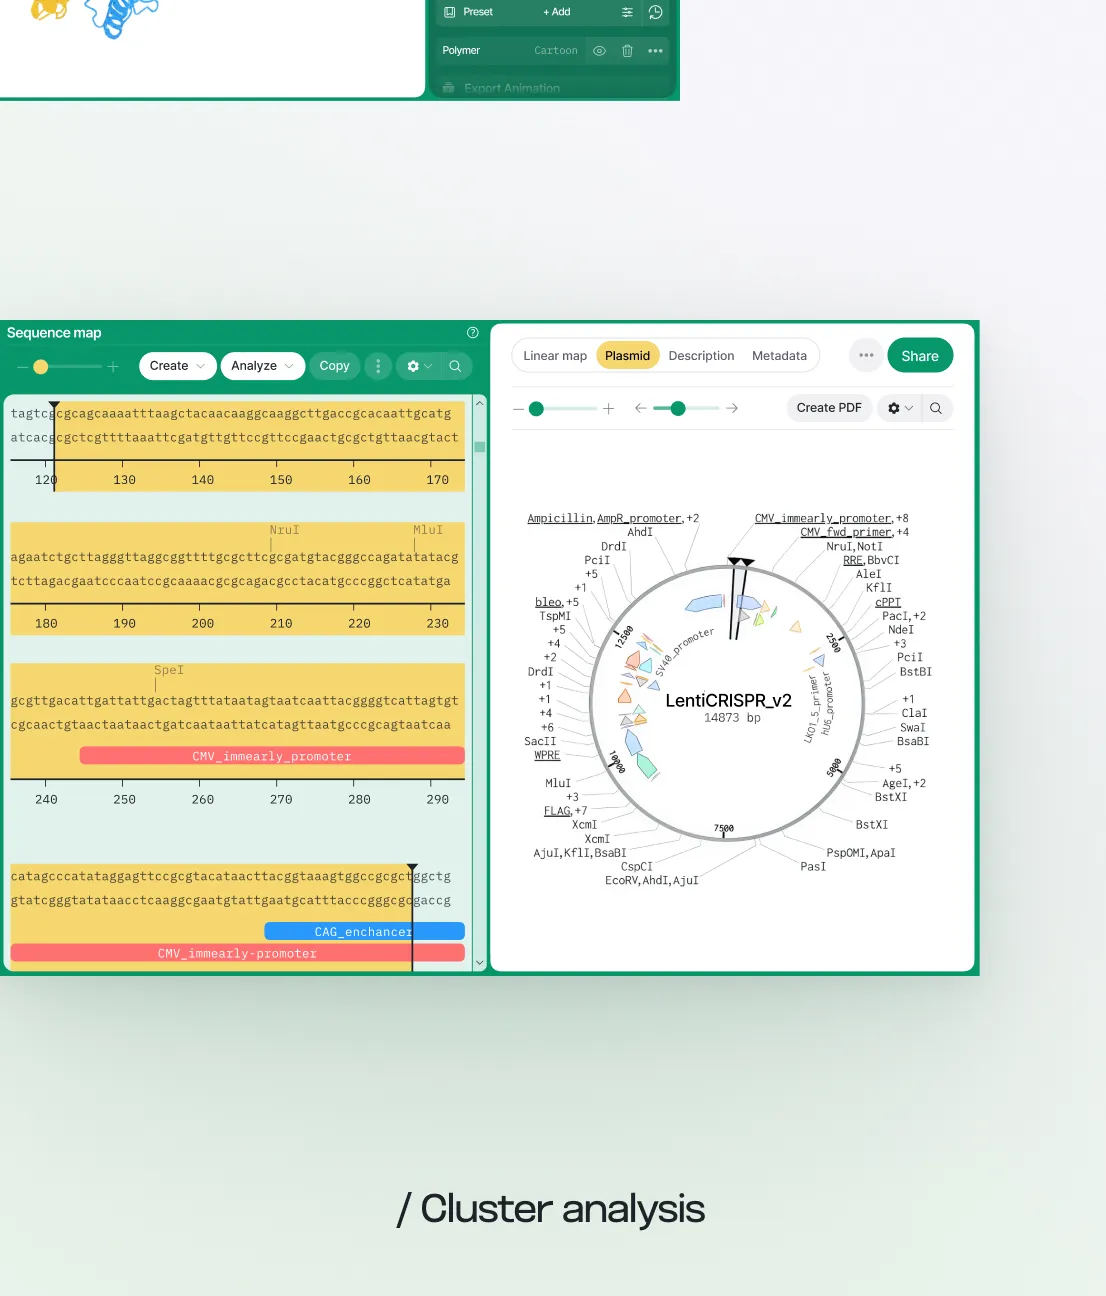Open Polymer row more options
The width and height of the screenshot is (1106, 1296).
pos(655,51)
